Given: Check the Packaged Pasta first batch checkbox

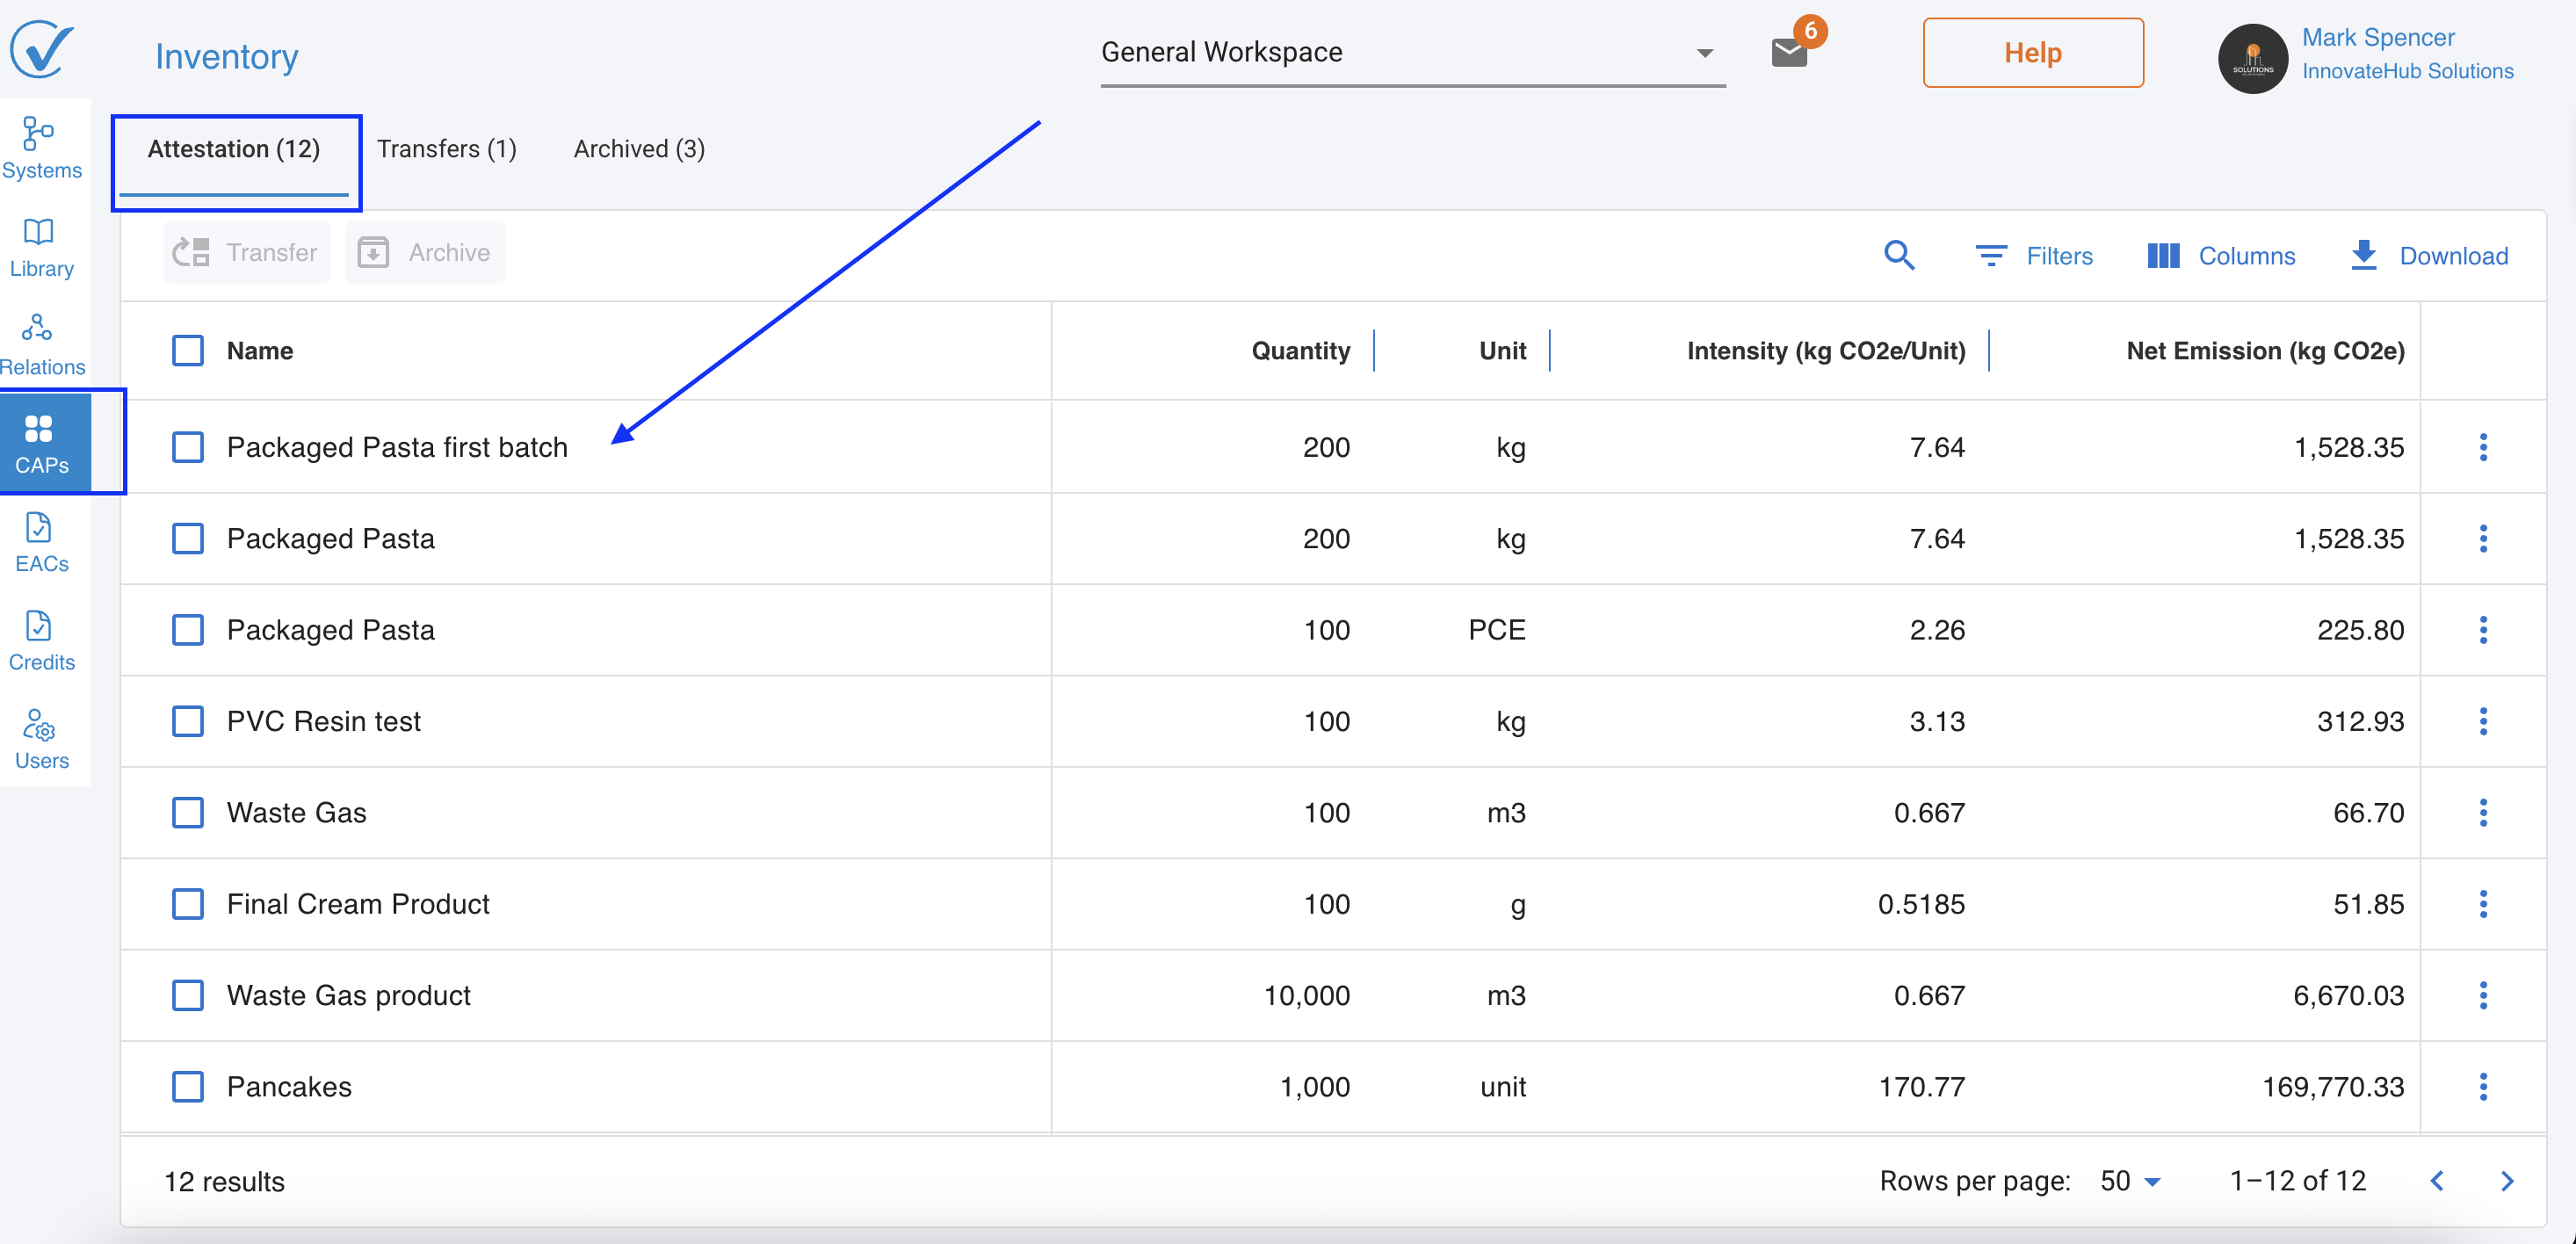Looking at the screenshot, I should pyautogui.click(x=188, y=447).
